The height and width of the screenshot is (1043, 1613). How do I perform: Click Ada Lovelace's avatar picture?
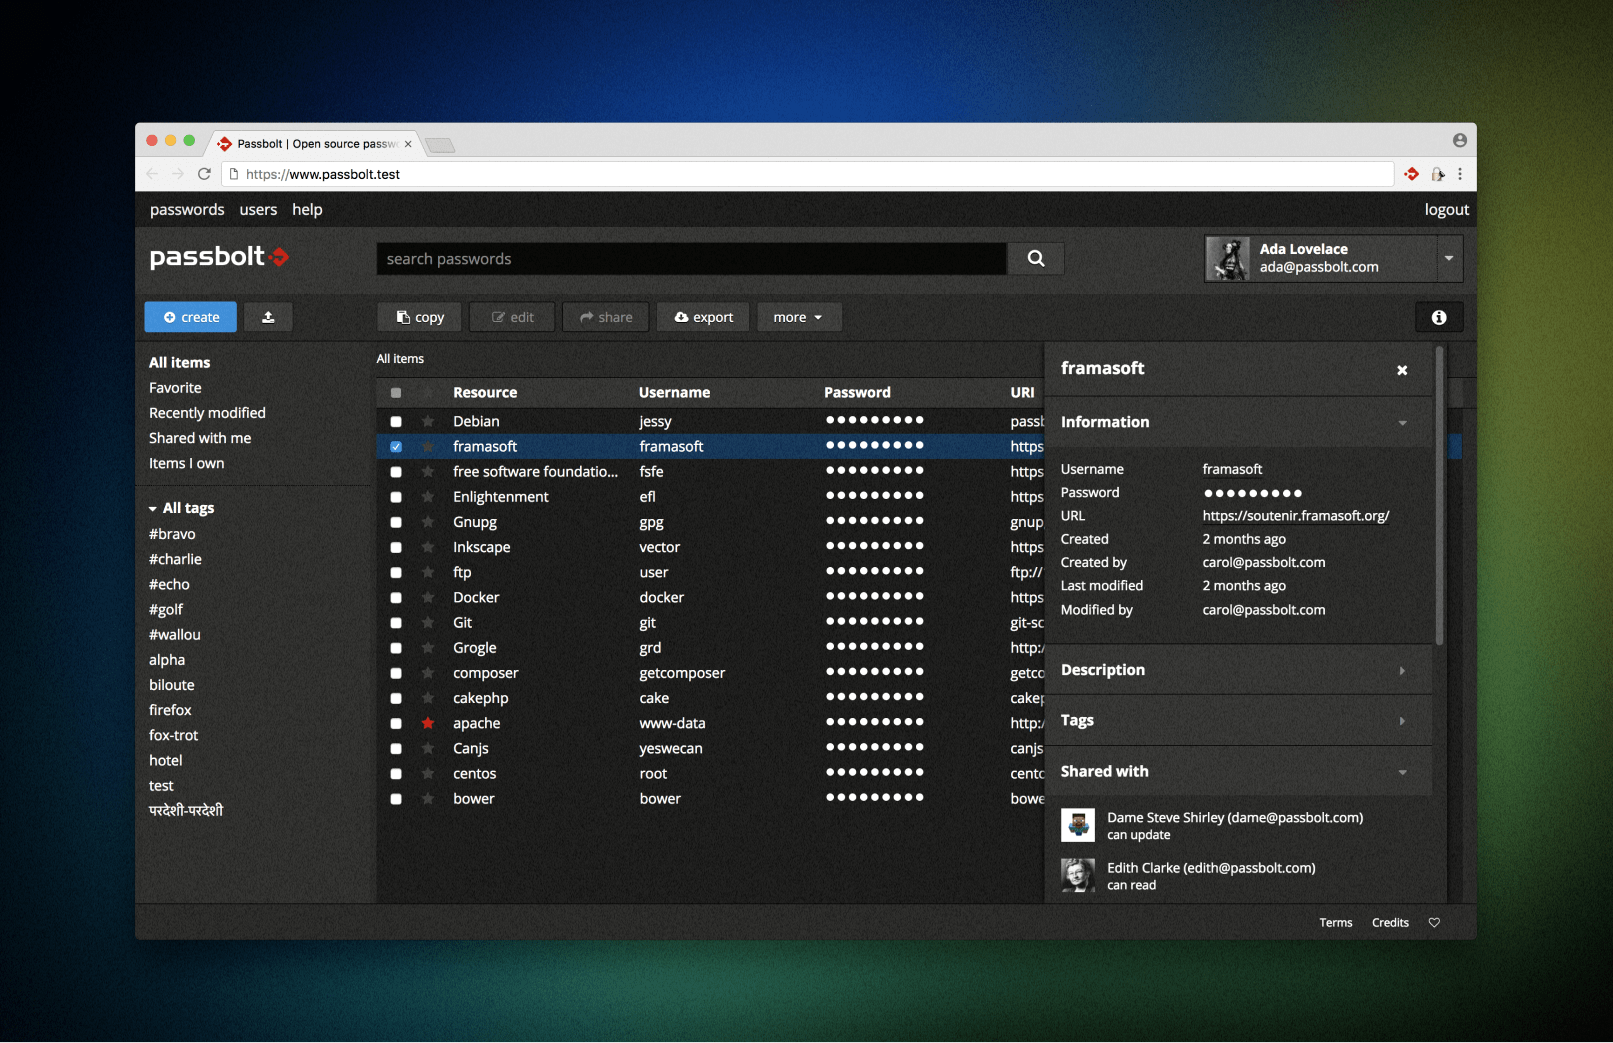point(1228,258)
